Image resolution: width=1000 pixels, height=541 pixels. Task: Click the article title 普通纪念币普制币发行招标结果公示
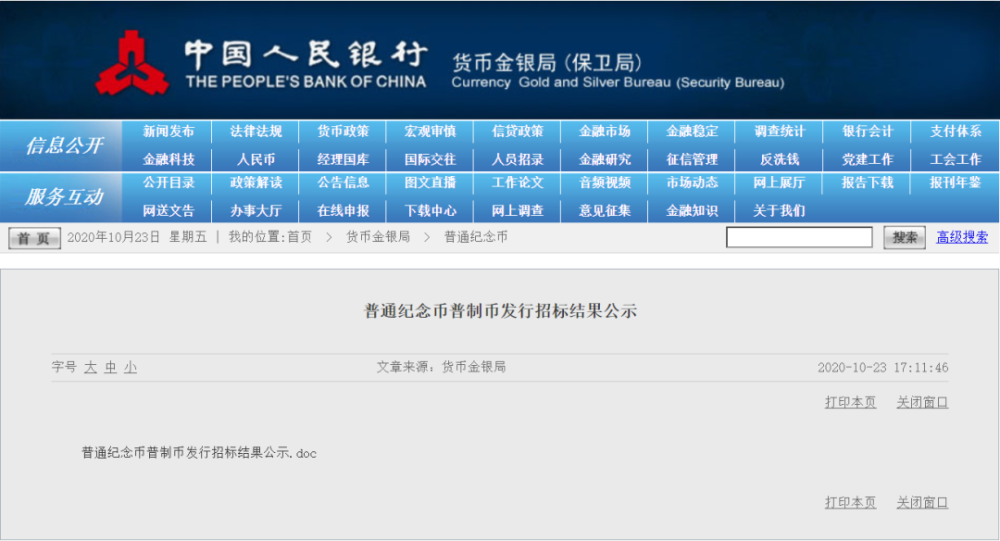[x=500, y=311]
